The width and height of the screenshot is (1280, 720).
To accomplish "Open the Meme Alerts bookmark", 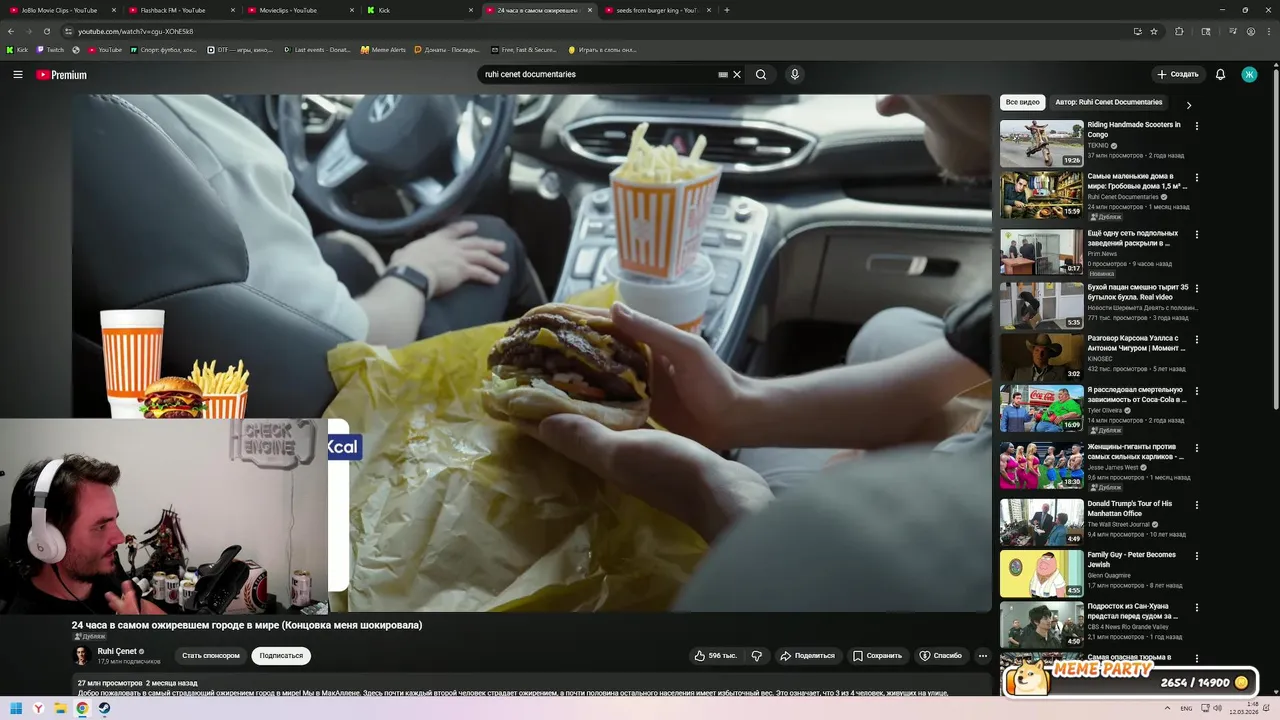I will pos(383,50).
